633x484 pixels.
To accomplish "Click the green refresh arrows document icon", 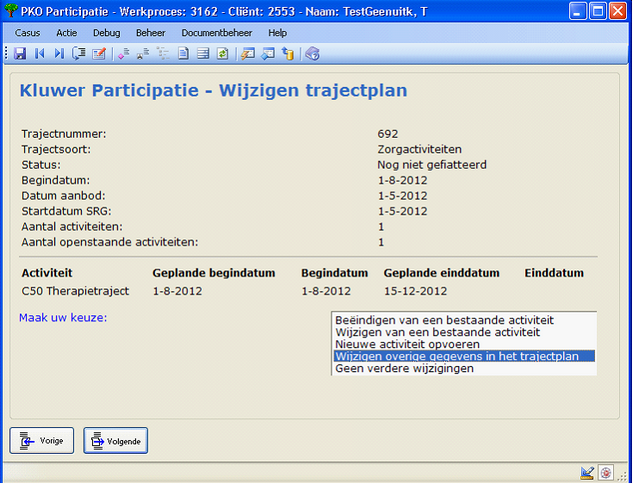I will [x=223, y=54].
